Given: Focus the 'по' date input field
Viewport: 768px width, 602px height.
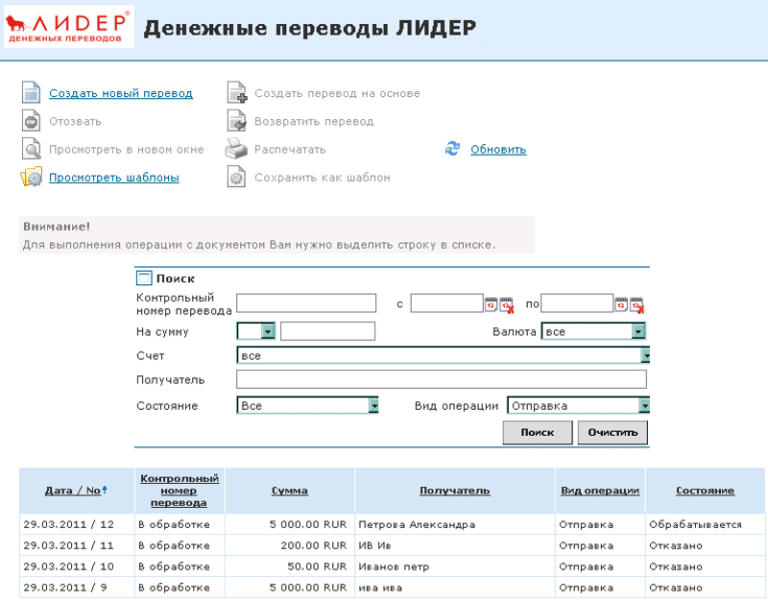Looking at the screenshot, I should coord(577,303).
